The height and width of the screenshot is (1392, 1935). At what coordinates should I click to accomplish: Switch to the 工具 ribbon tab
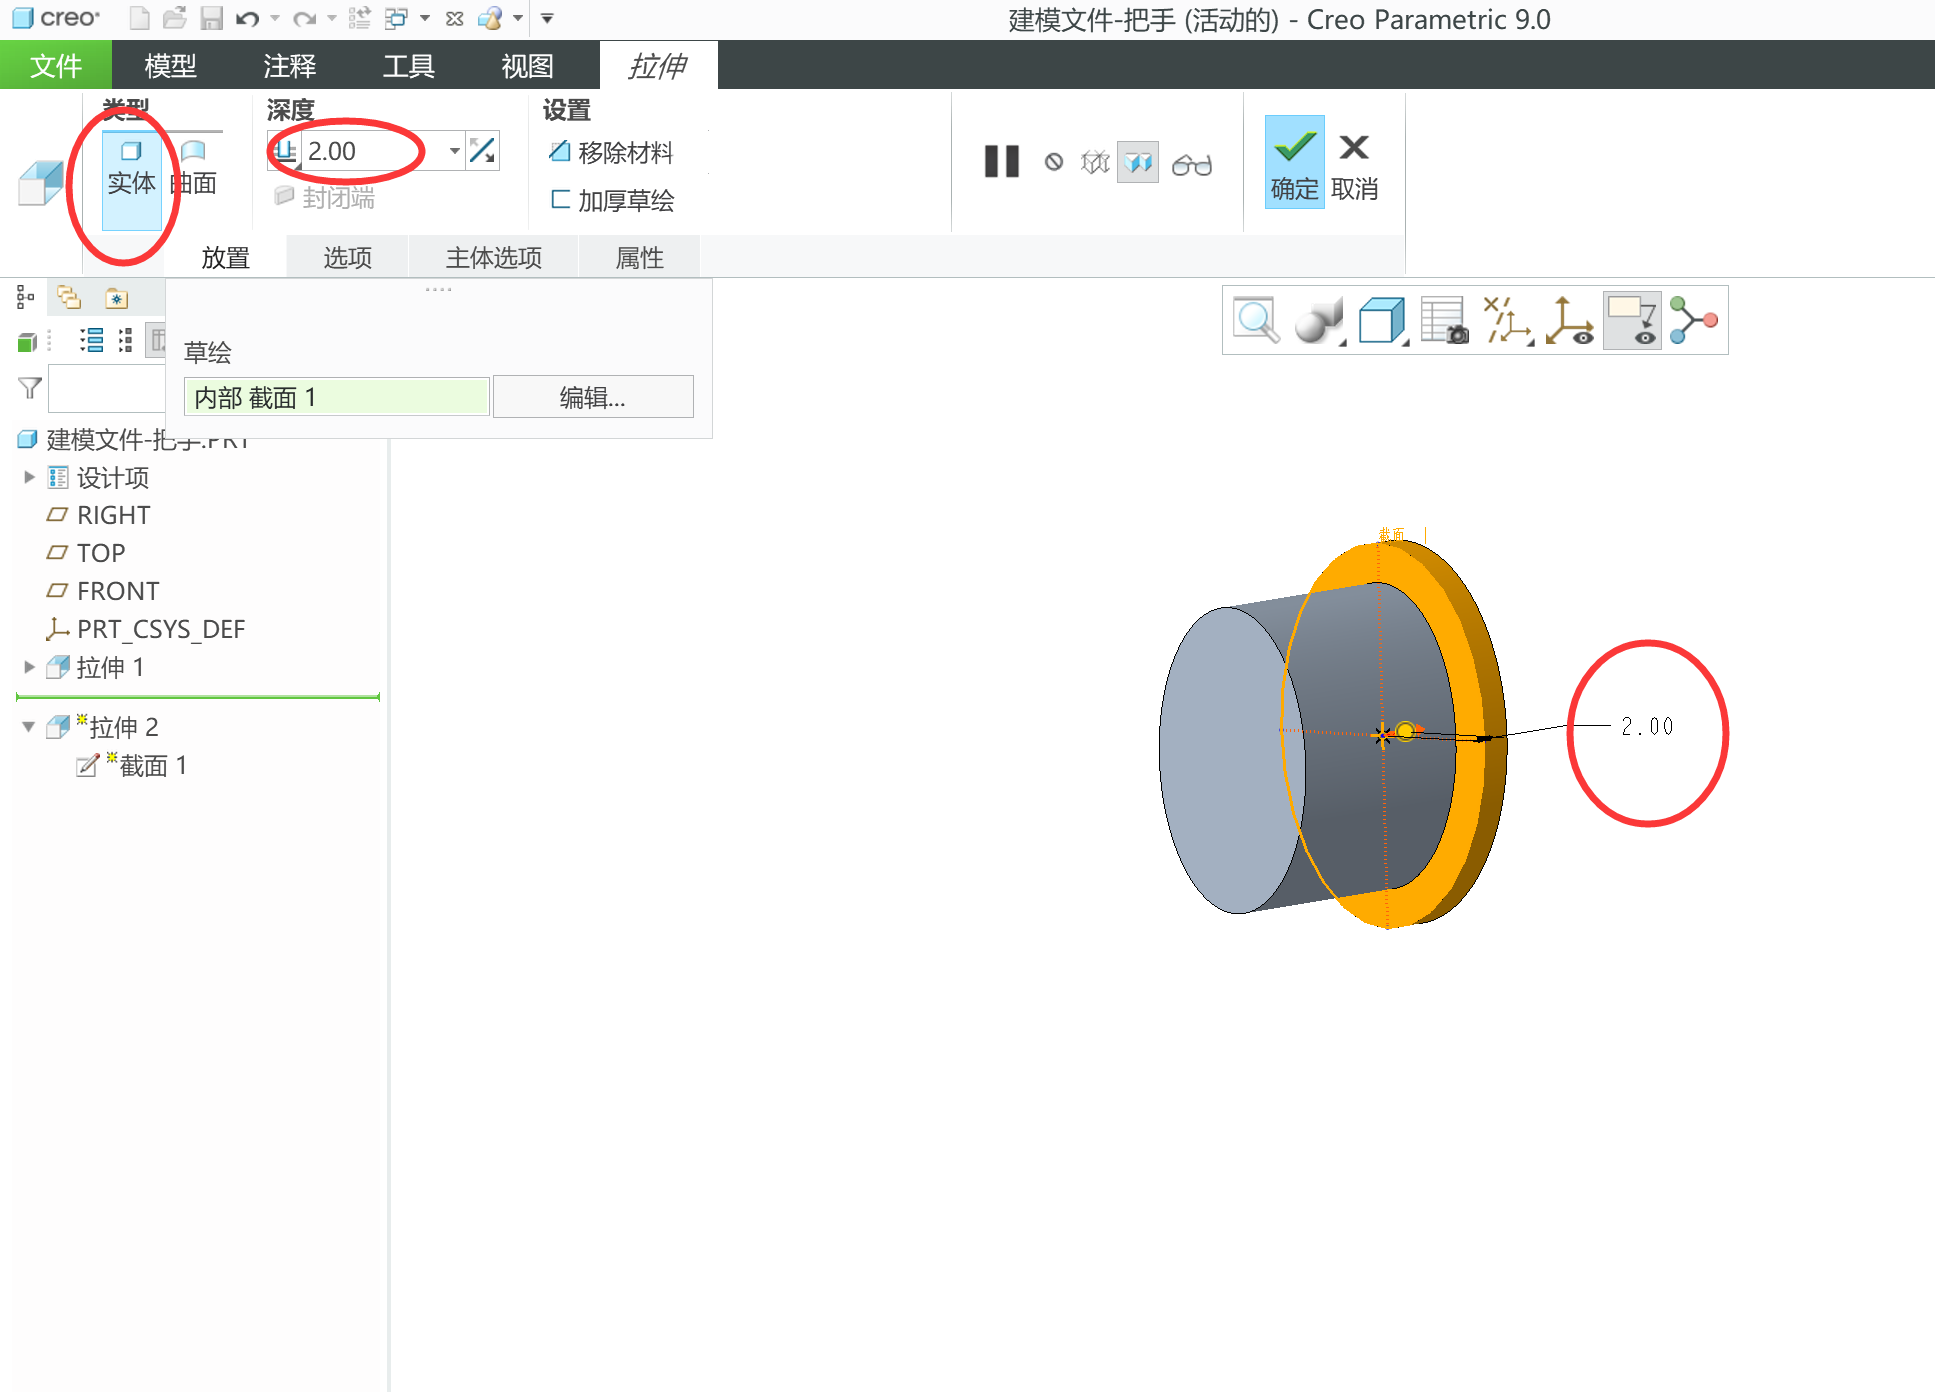click(409, 65)
